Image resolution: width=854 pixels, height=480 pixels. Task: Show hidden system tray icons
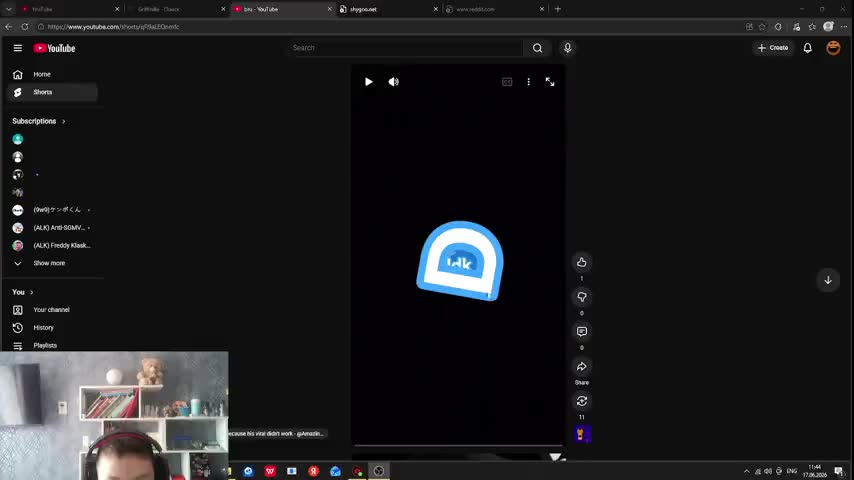747,471
